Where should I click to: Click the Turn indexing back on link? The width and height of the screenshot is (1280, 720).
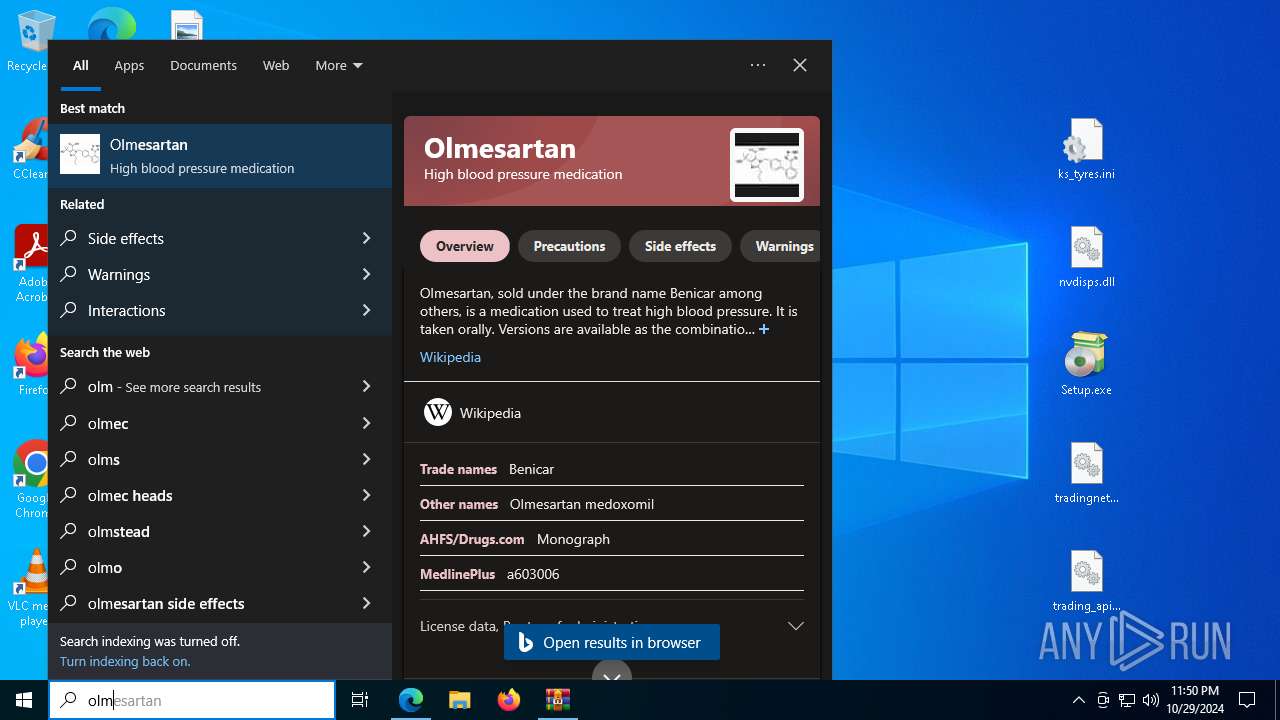125,661
